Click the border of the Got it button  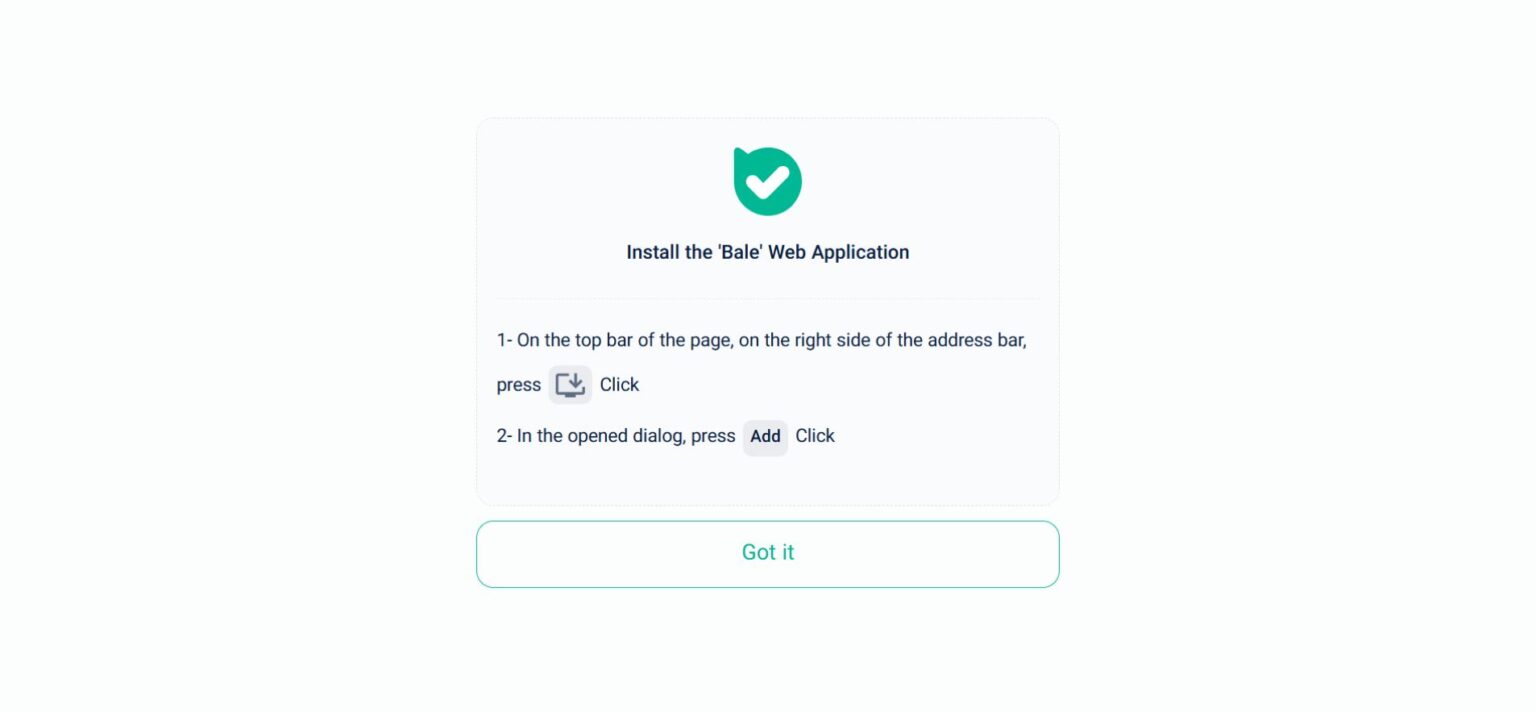click(x=768, y=521)
